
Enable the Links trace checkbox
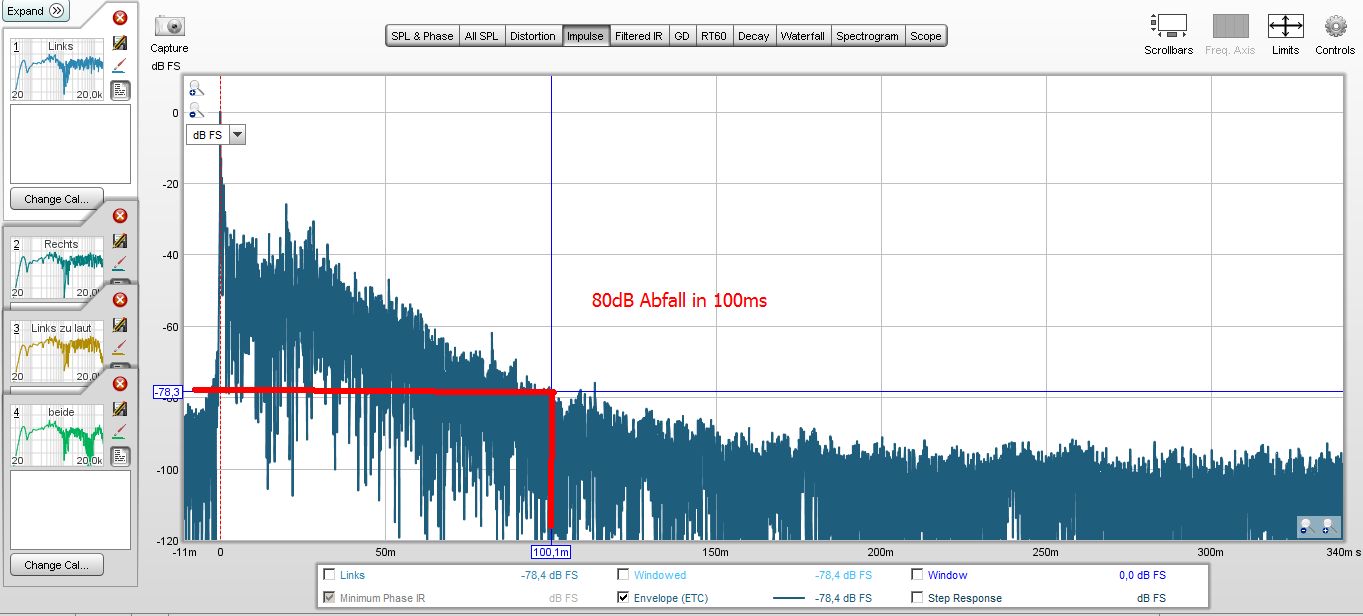pos(329,575)
